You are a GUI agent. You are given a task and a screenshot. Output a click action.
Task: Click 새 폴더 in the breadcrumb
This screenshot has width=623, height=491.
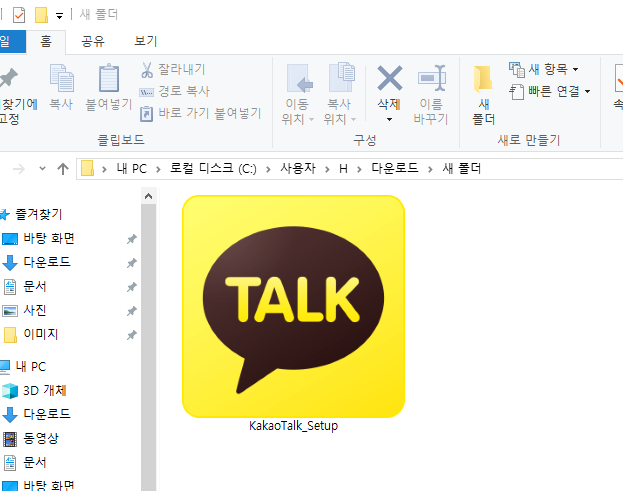[462, 169]
